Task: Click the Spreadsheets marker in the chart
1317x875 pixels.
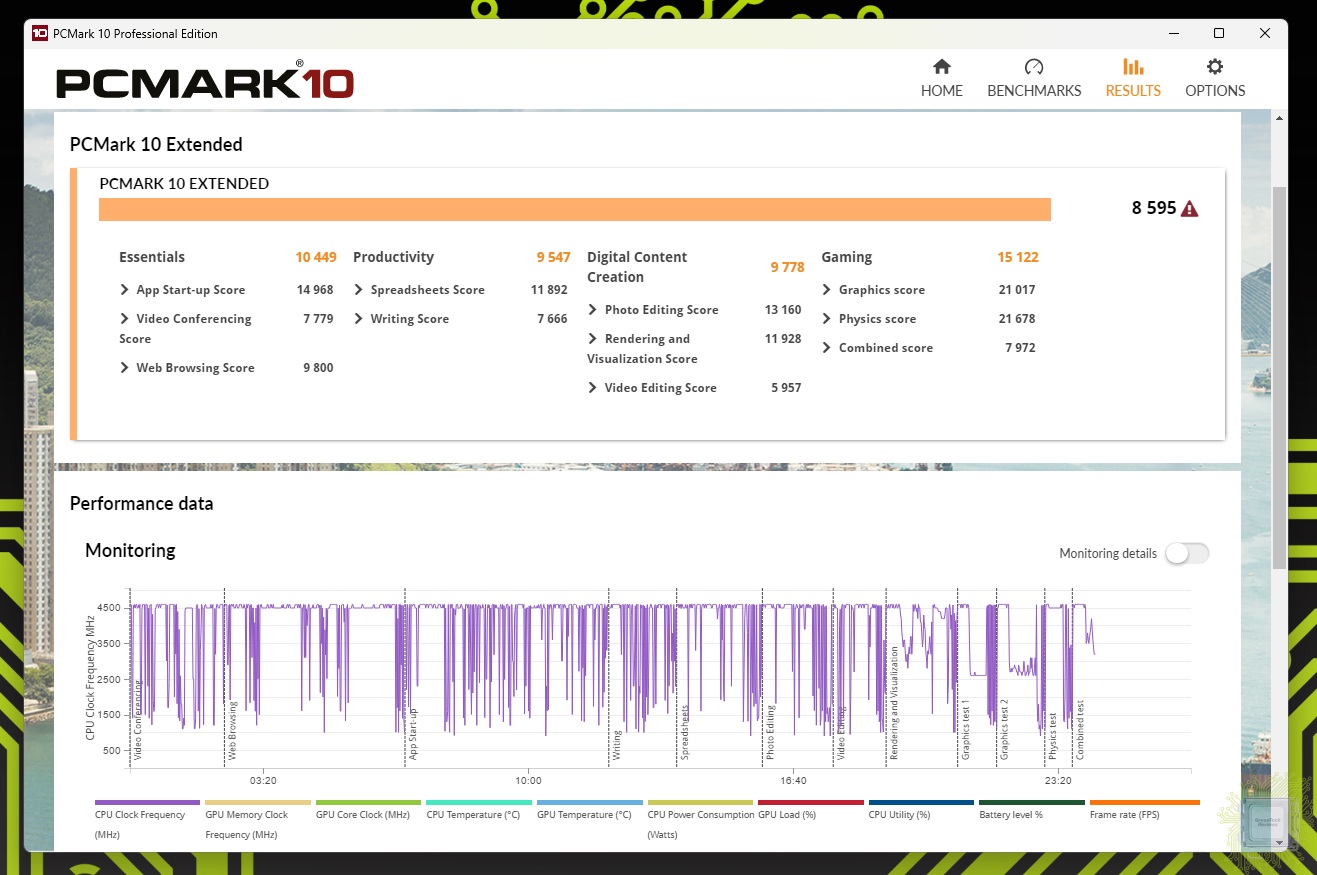Action: (685, 733)
